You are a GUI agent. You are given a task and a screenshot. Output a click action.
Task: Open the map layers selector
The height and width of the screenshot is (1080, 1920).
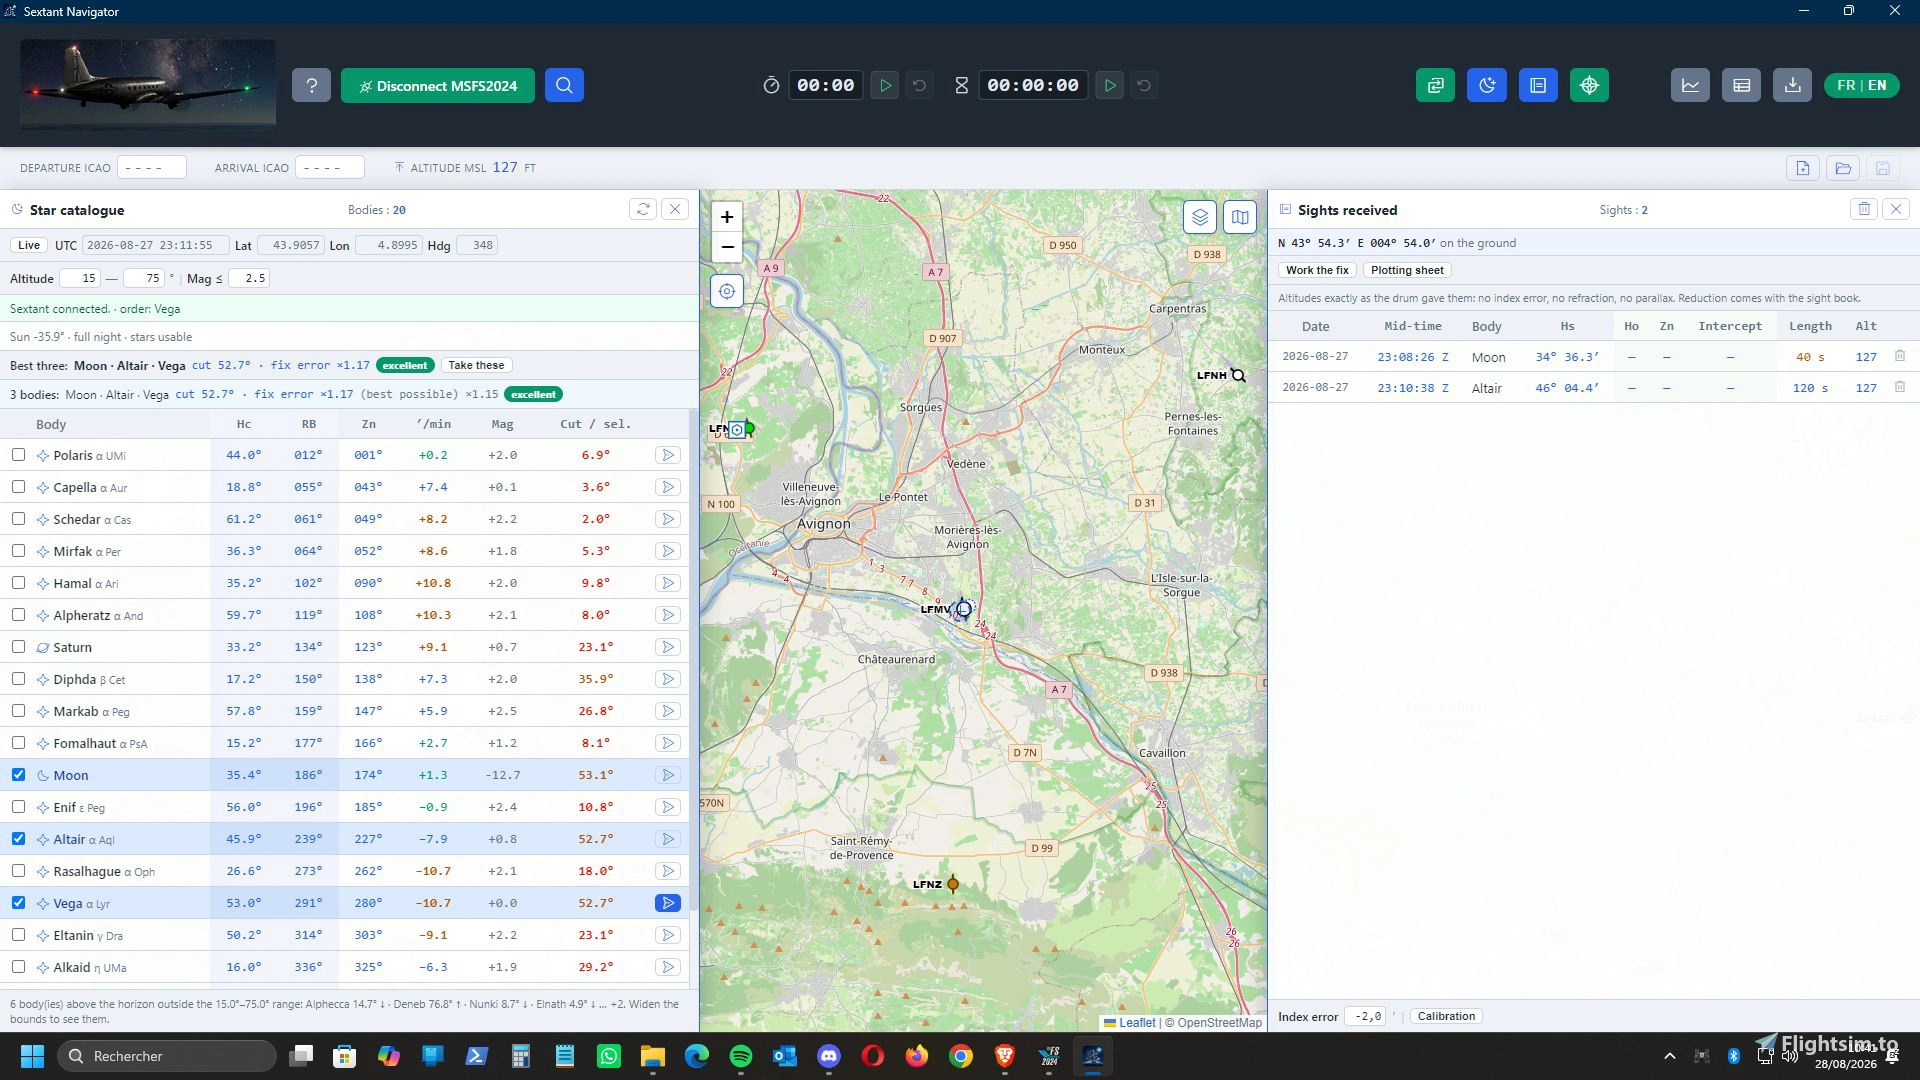[x=1199, y=217]
